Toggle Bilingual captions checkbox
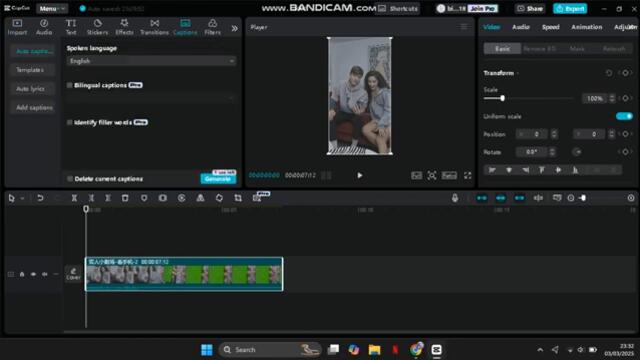 coord(69,85)
